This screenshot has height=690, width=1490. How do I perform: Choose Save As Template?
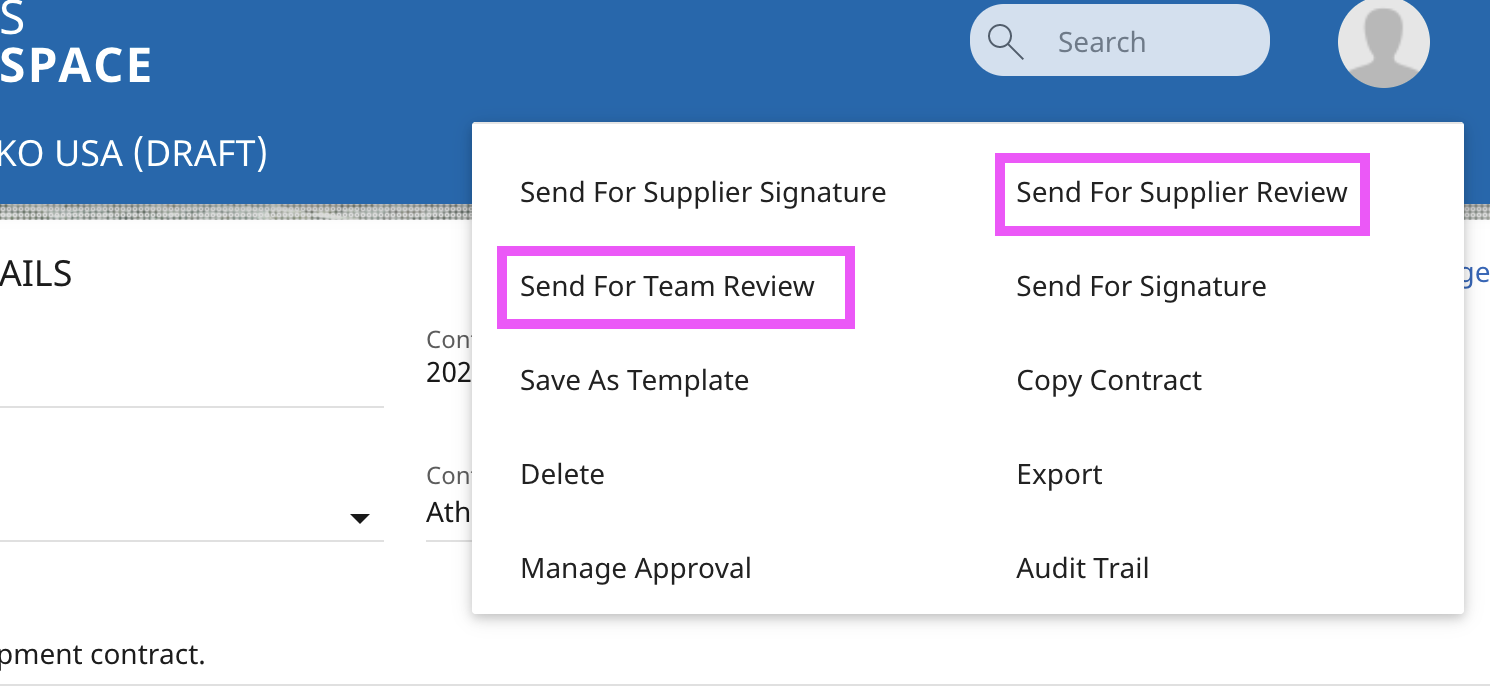click(634, 380)
